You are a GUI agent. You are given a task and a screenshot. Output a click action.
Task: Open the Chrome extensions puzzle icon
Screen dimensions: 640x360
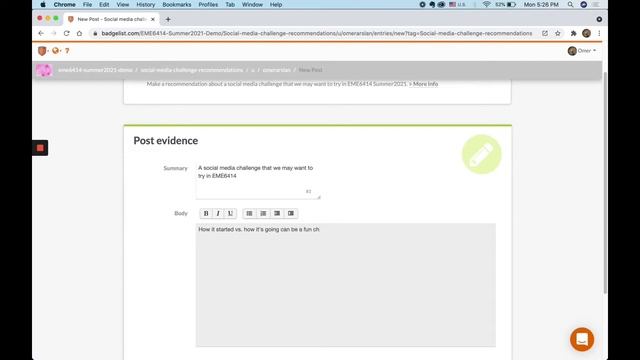click(x=573, y=33)
